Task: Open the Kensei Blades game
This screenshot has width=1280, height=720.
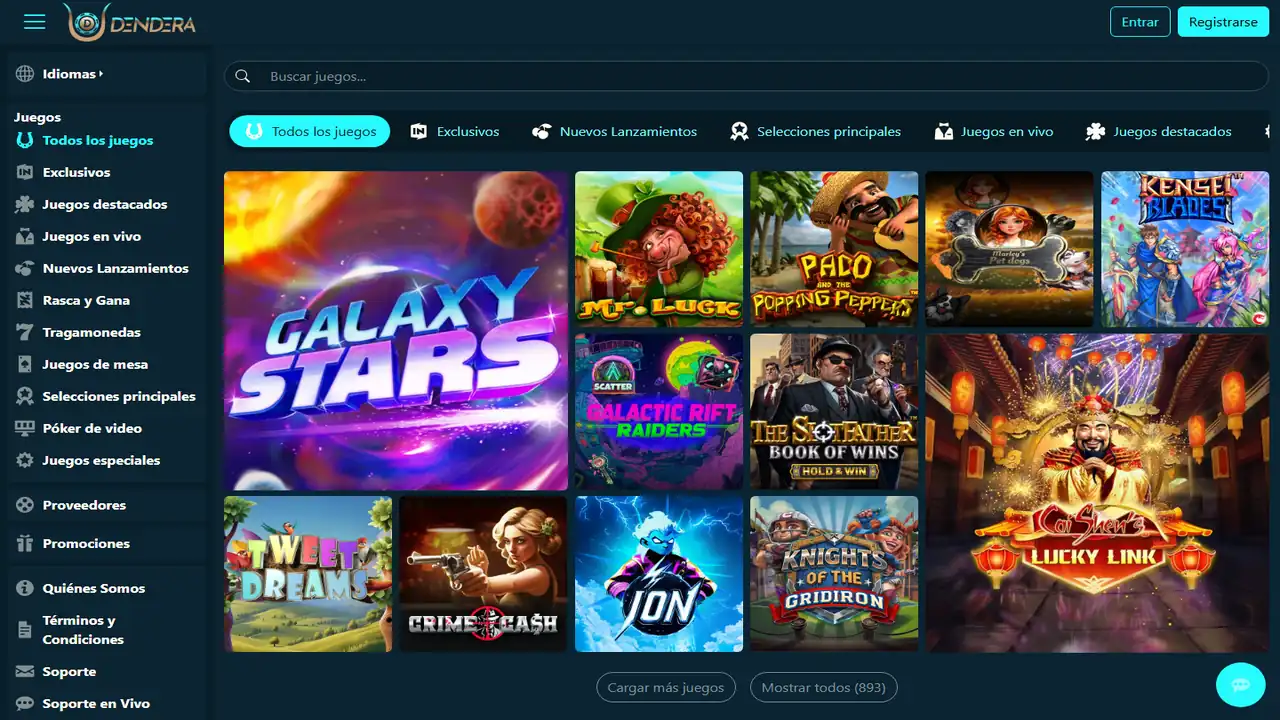Action: coord(1185,249)
